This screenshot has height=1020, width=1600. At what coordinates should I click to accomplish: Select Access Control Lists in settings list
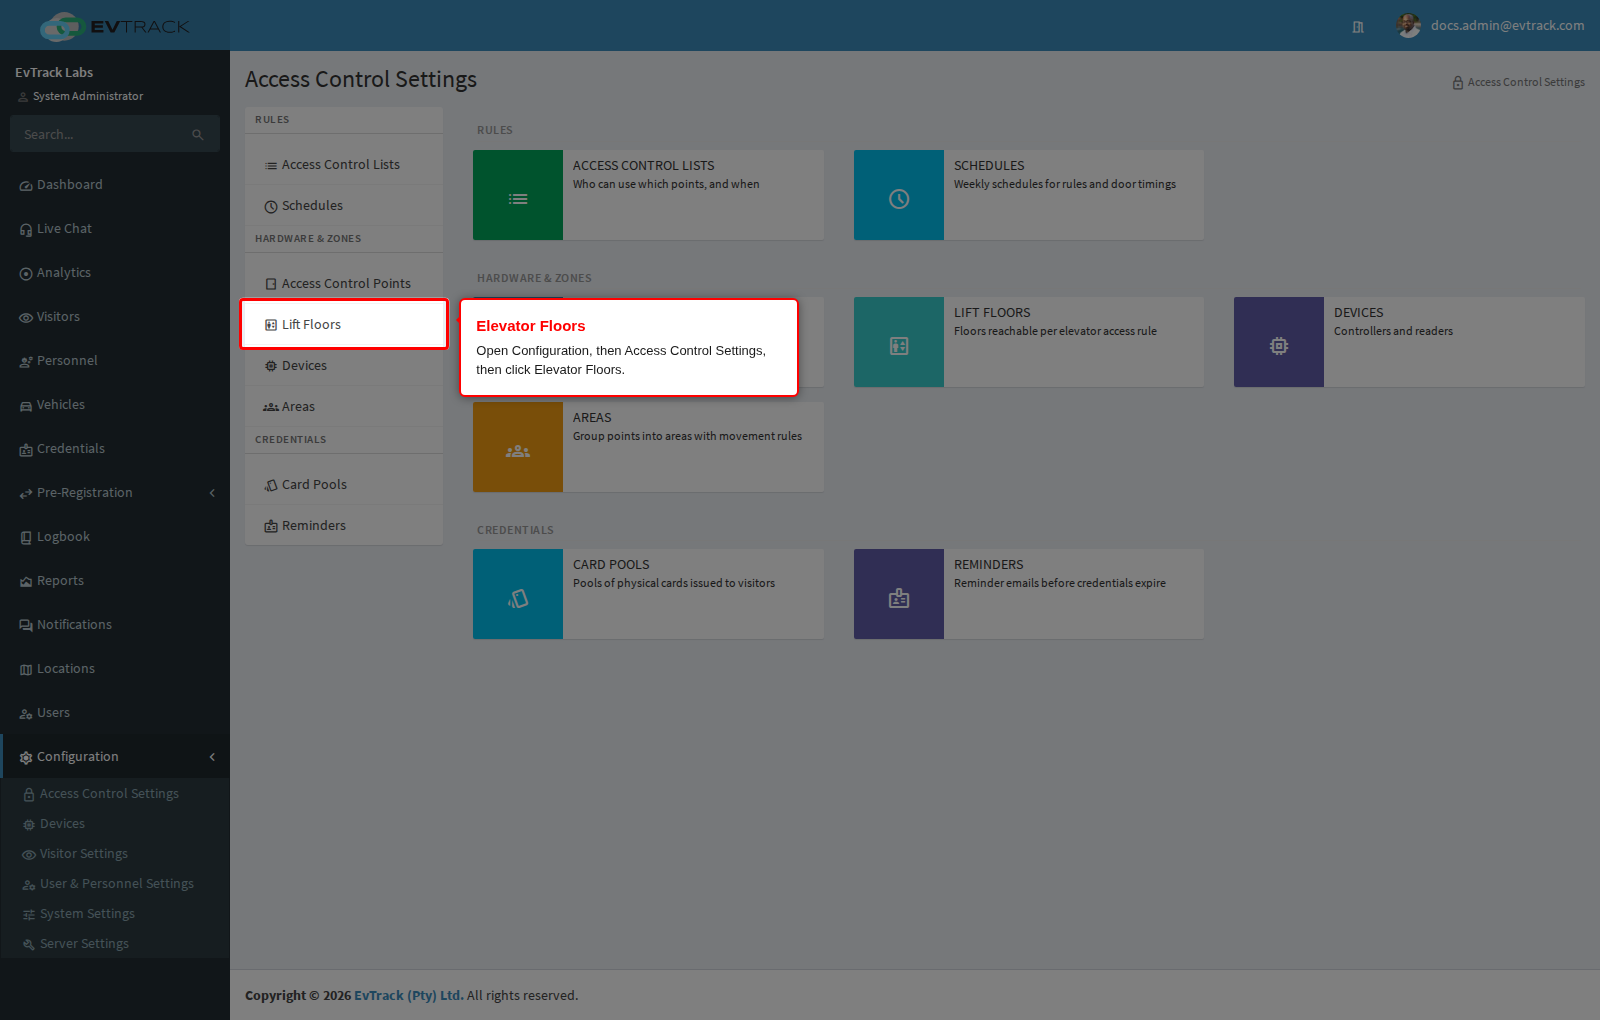[344, 165]
